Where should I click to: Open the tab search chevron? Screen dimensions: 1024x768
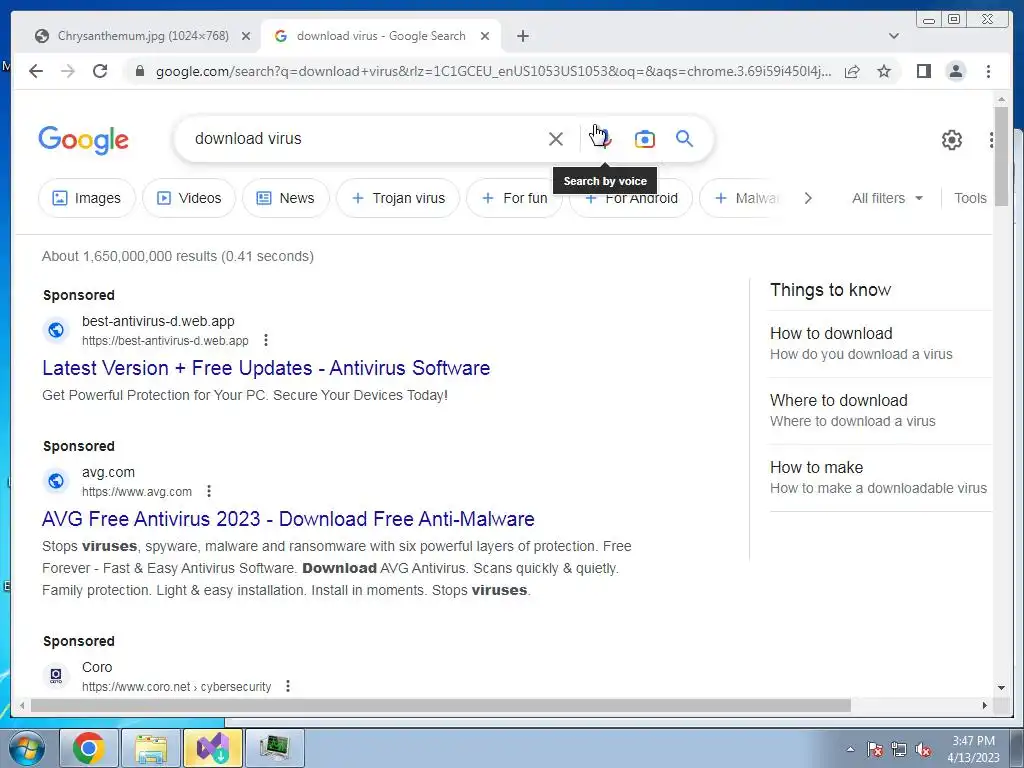(894, 36)
